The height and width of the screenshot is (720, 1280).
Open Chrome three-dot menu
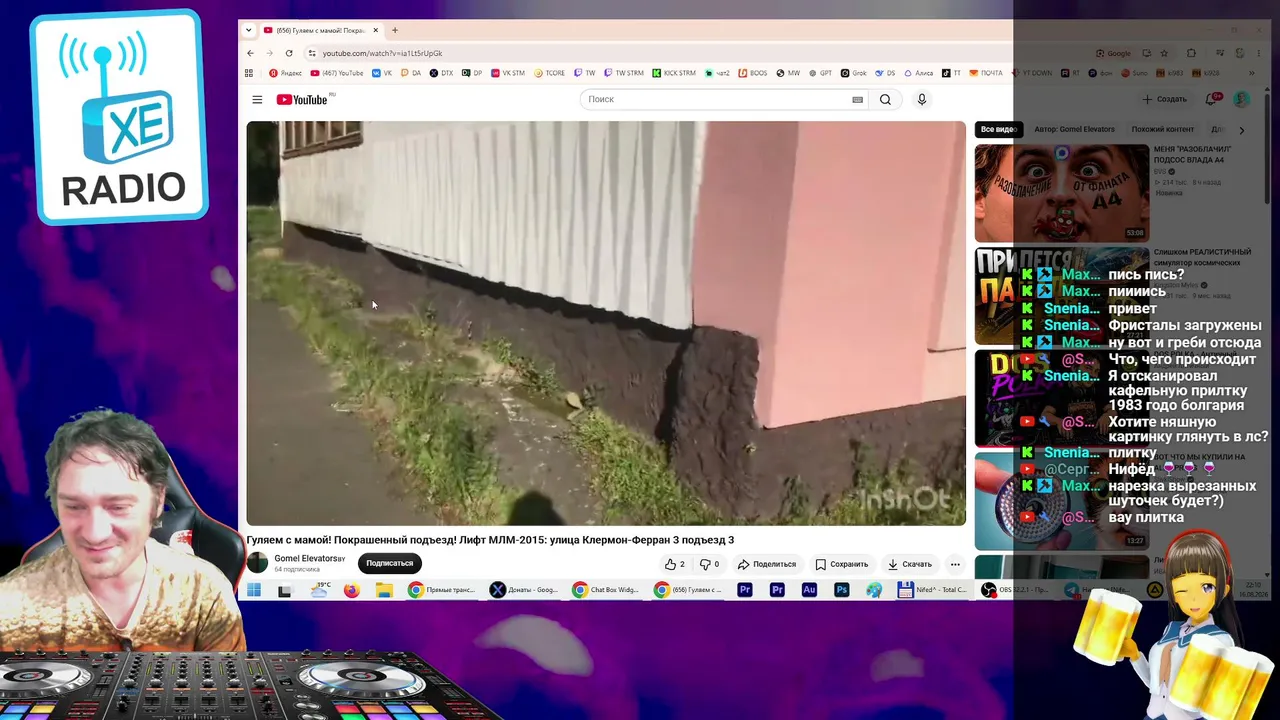[x=1261, y=53]
